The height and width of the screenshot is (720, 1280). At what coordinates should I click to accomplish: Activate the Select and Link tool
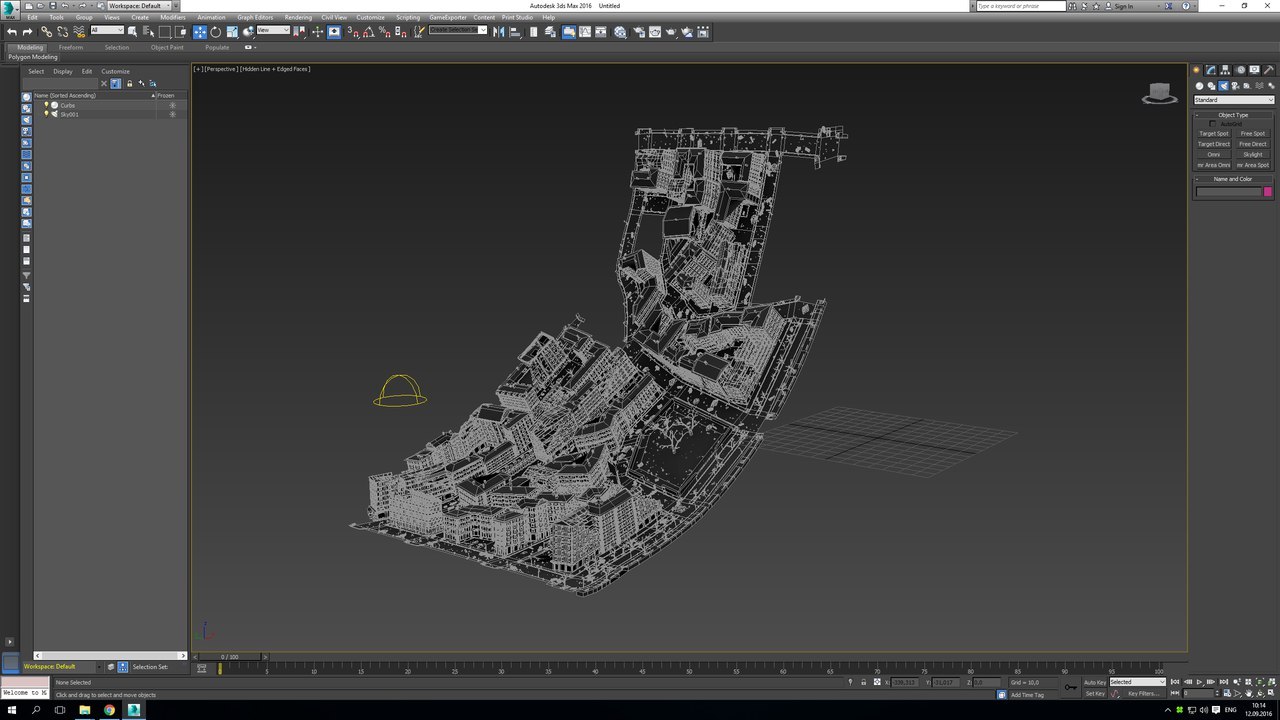pos(46,32)
